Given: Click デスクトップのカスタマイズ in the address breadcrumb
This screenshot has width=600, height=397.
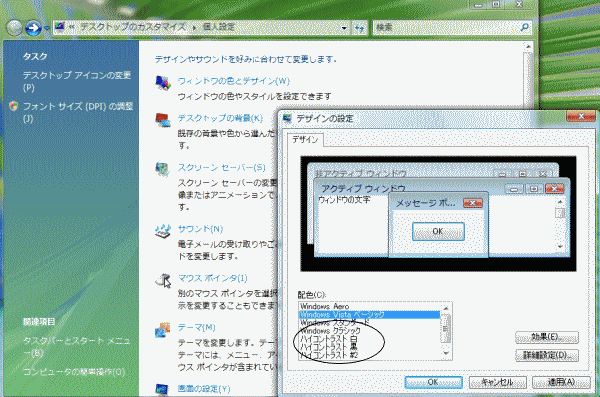Looking at the screenshot, I should 133,27.
